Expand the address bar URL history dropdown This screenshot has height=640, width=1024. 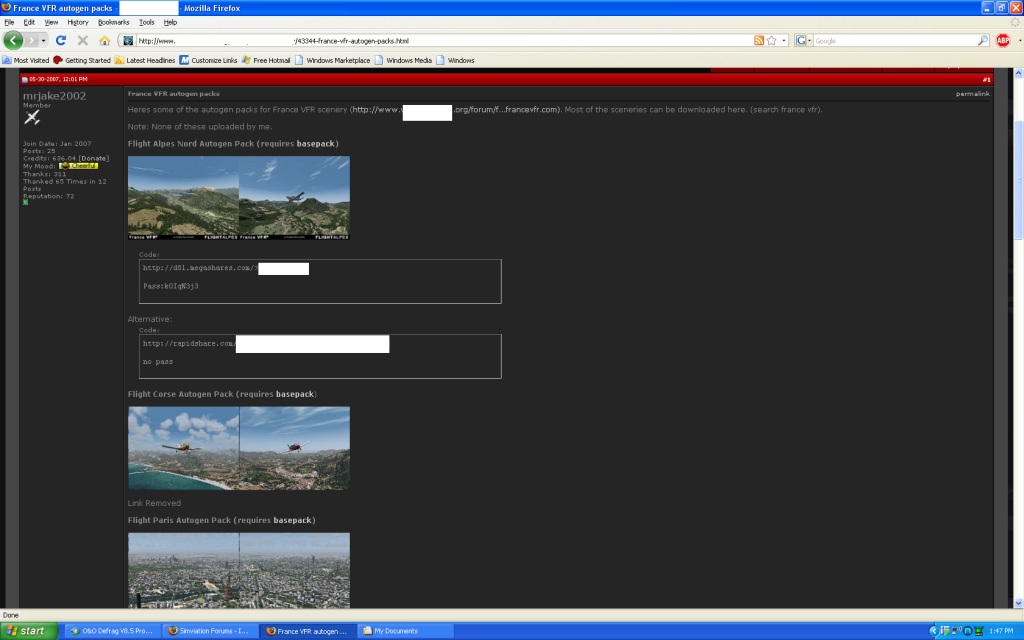784,41
